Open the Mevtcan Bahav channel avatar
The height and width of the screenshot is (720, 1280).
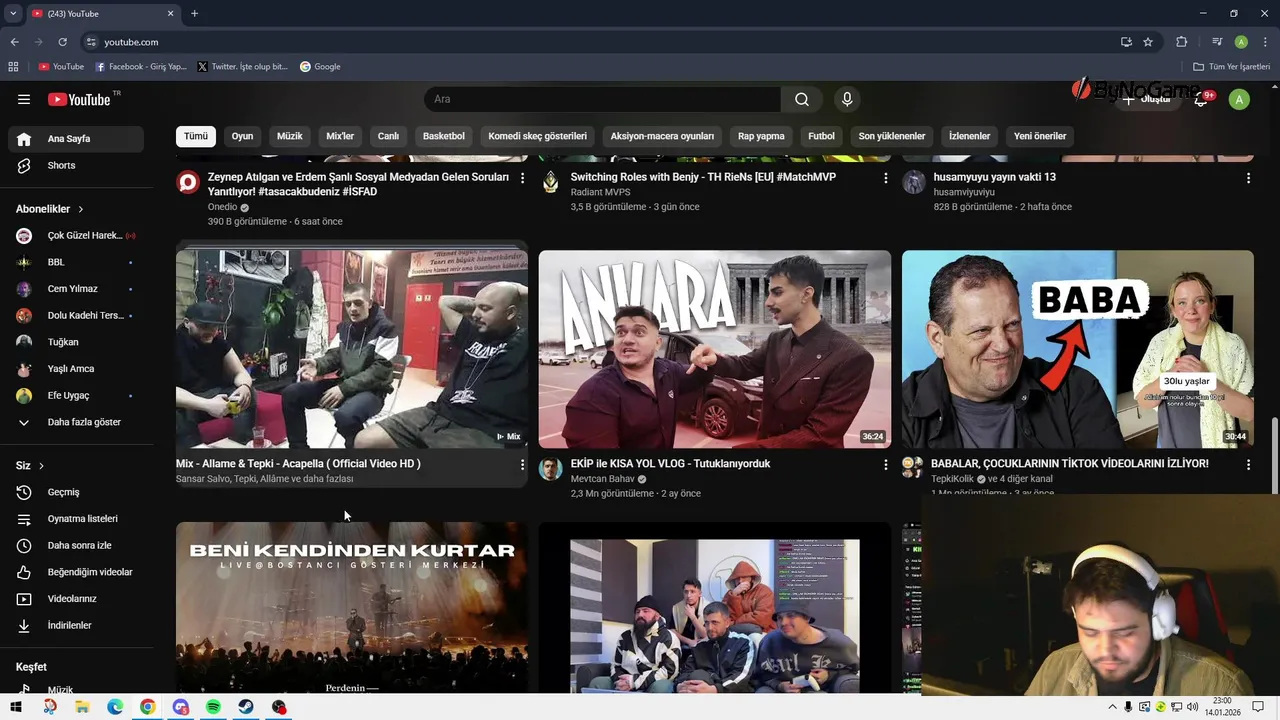click(551, 469)
